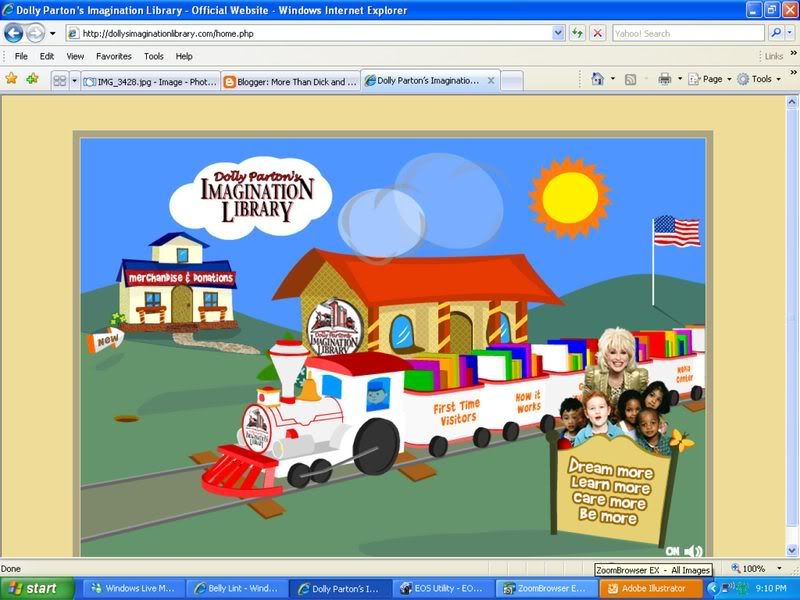Click the vertical scrollbar up arrow
The height and width of the screenshot is (600, 800).
pos(792,102)
